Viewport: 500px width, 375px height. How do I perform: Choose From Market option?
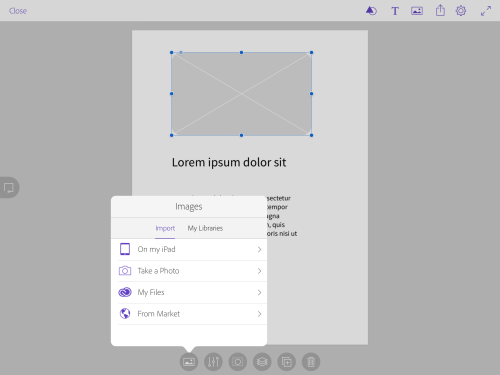pyautogui.click(x=189, y=314)
